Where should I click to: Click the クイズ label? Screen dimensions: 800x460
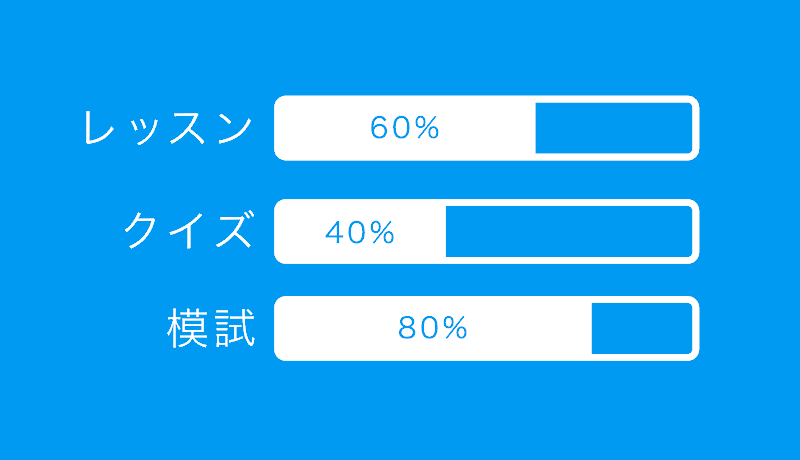click(189, 231)
